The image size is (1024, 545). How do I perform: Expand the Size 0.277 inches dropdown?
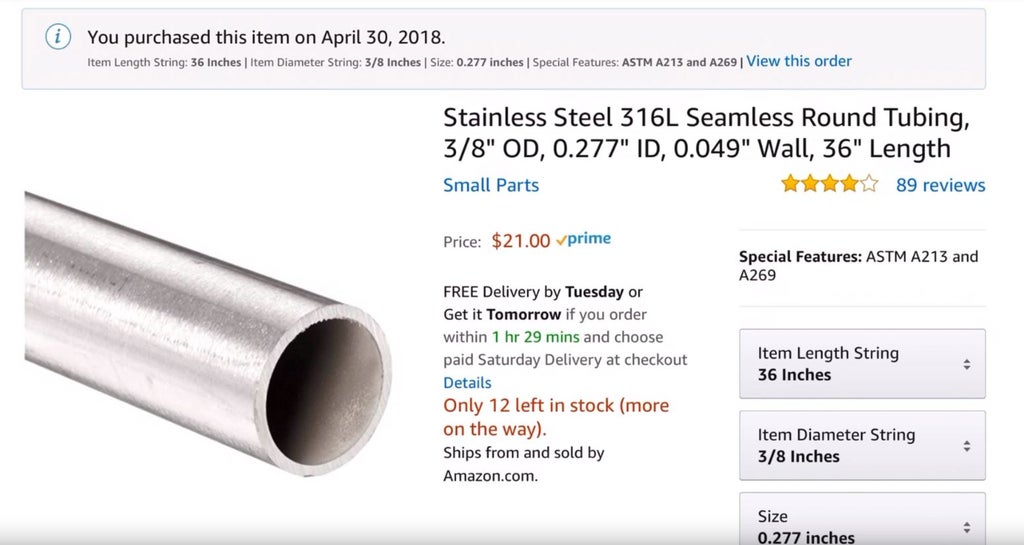click(862, 523)
